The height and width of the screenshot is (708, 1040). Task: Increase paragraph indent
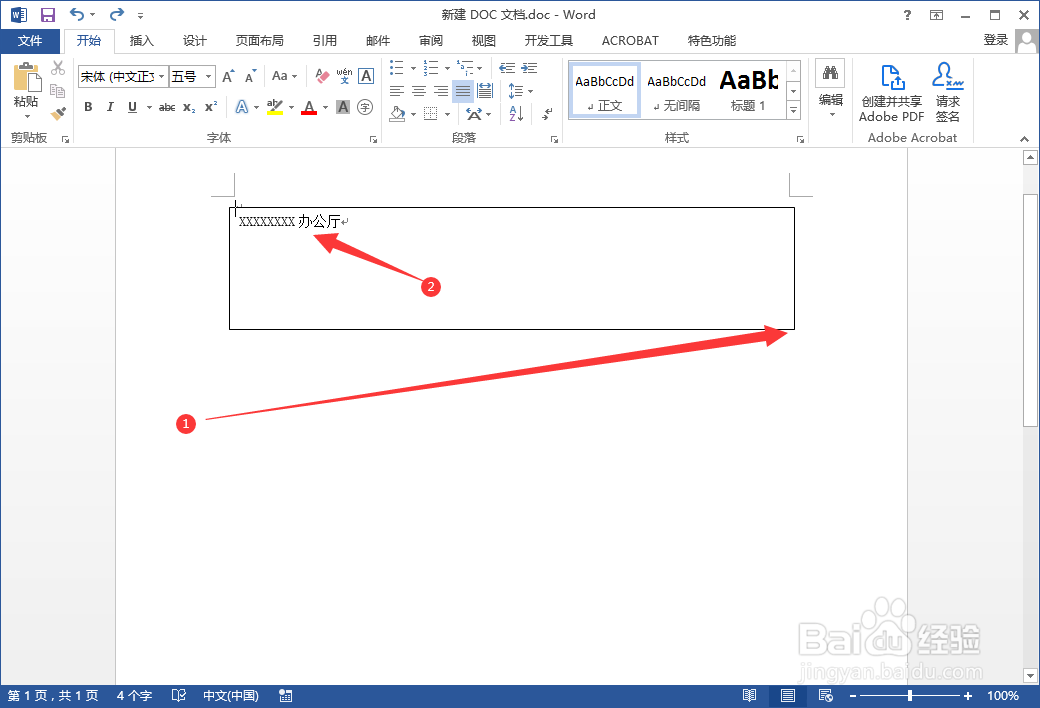pos(529,68)
